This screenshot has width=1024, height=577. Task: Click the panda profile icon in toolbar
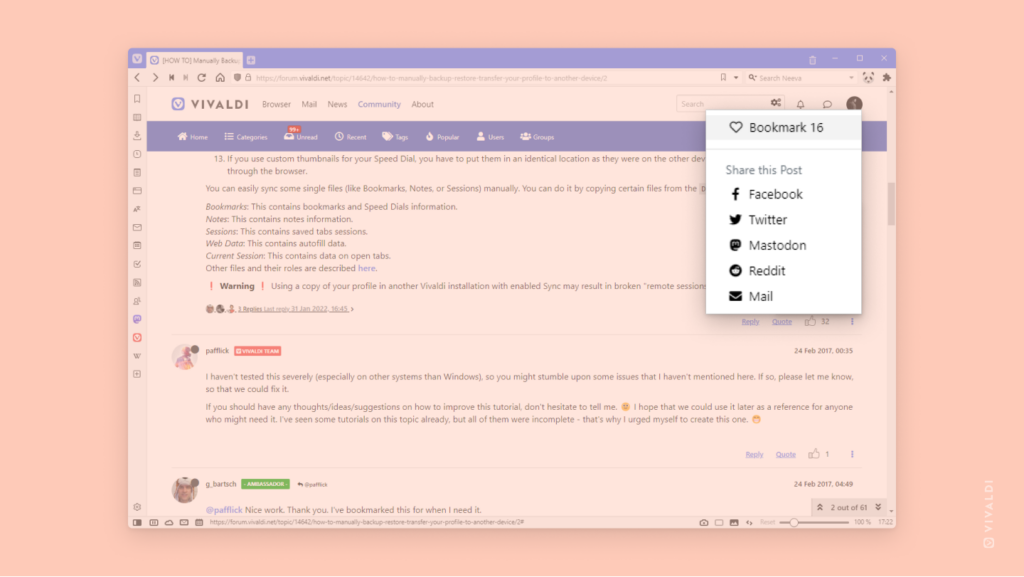pyautogui.click(x=868, y=78)
